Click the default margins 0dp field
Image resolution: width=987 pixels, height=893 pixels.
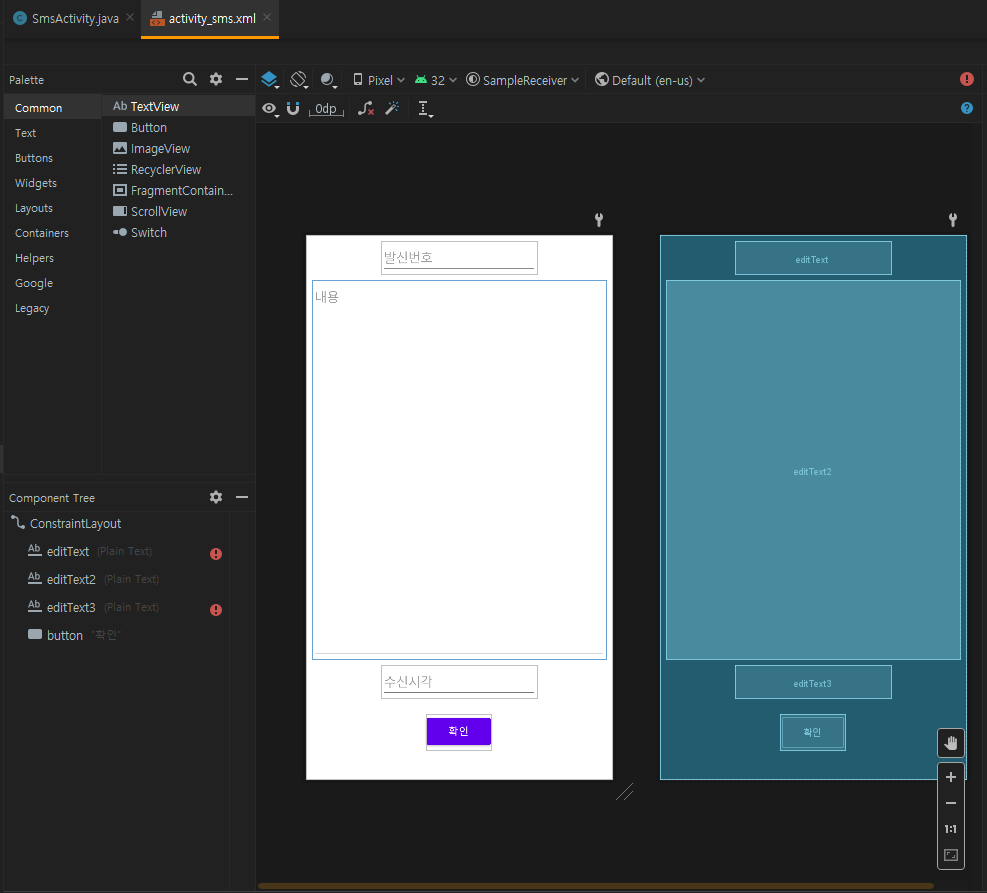326,109
